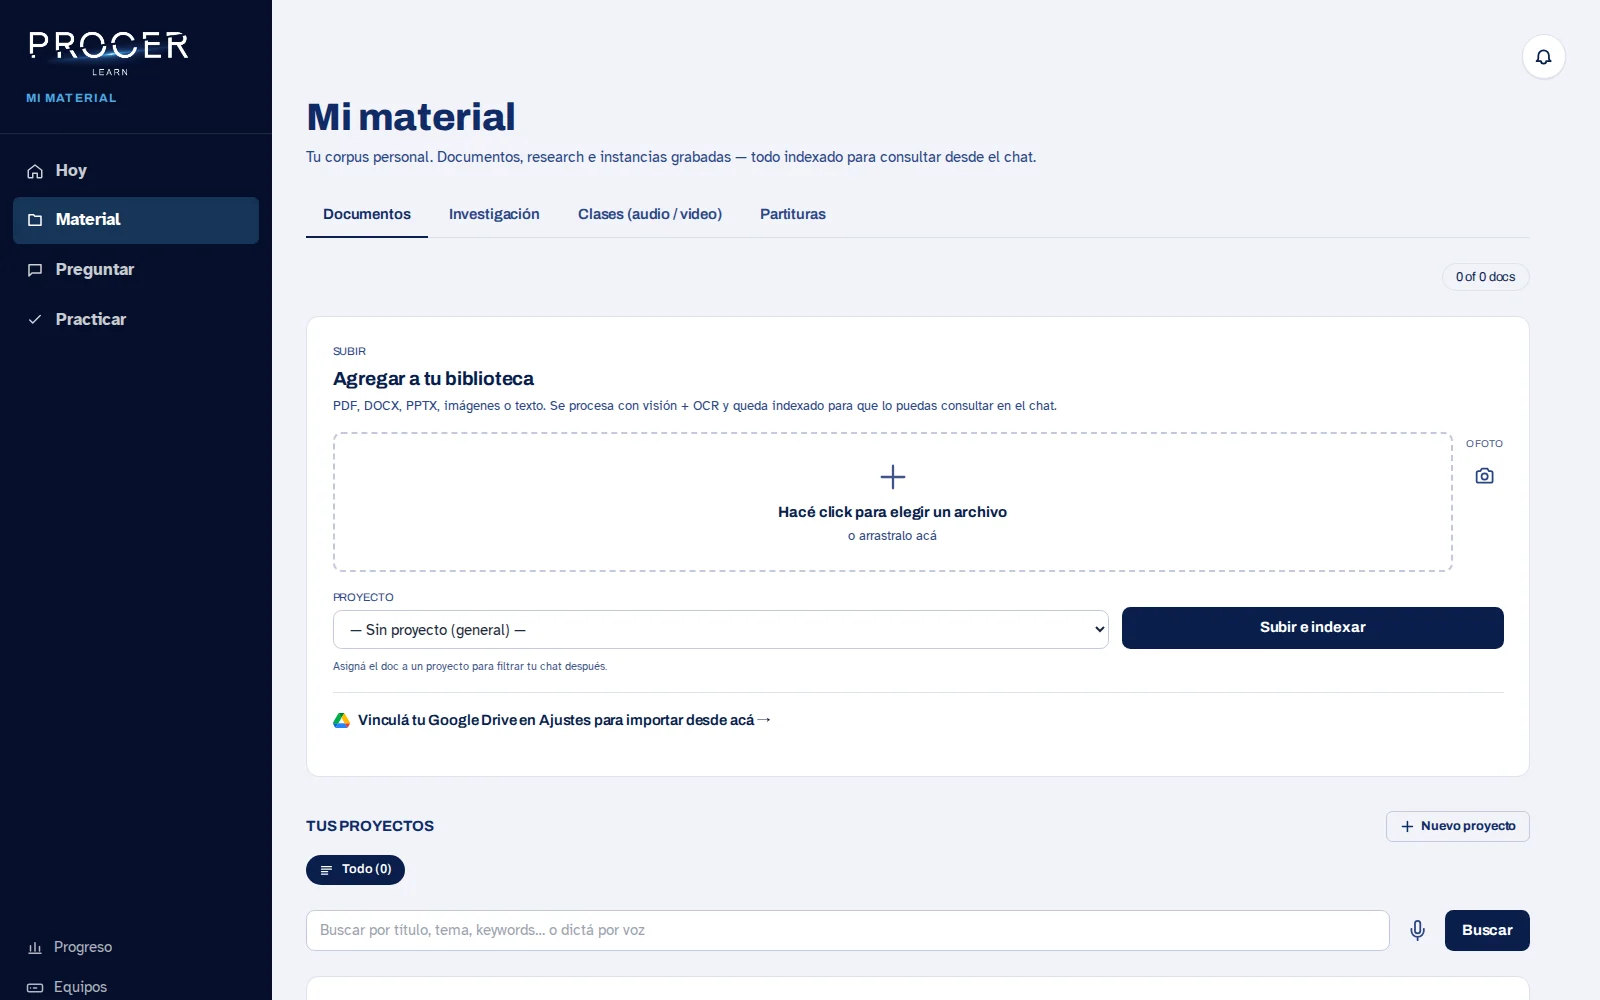Click the Material folder icon in the sidebar
This screenshot has width=1600, height=1000.
point(35,220)
